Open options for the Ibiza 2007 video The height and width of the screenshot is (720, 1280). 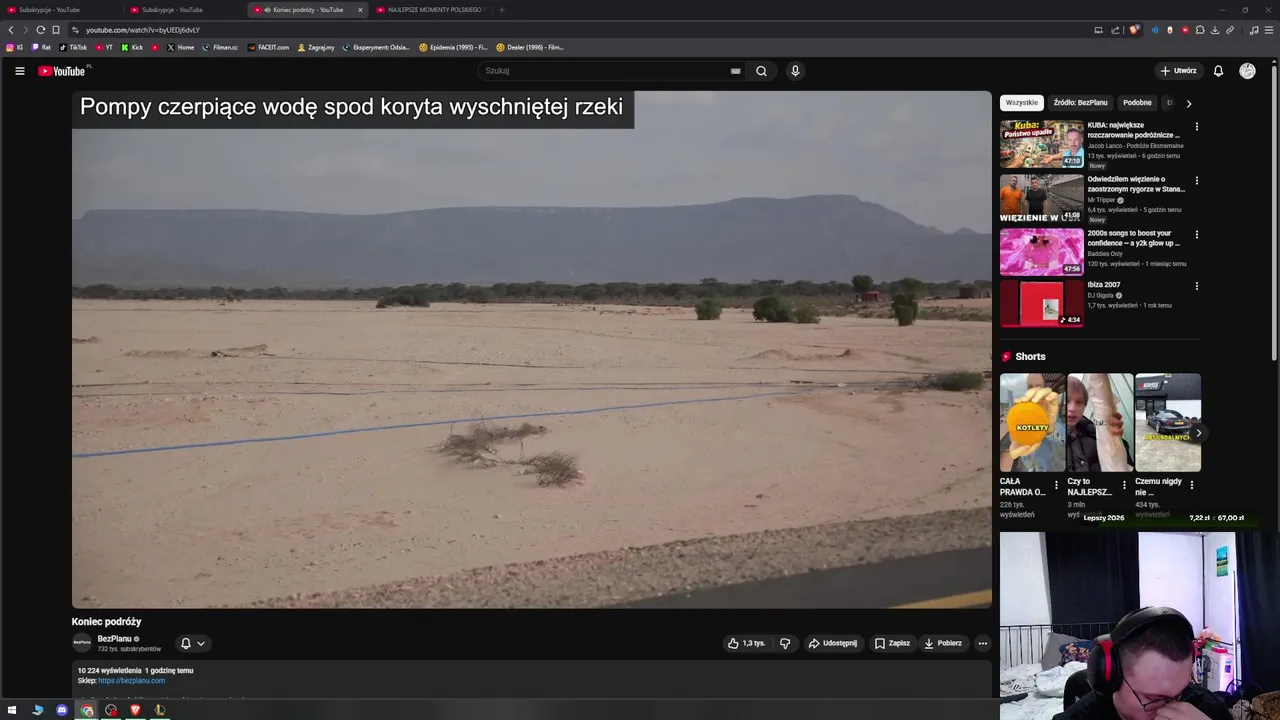(1196, 286)
